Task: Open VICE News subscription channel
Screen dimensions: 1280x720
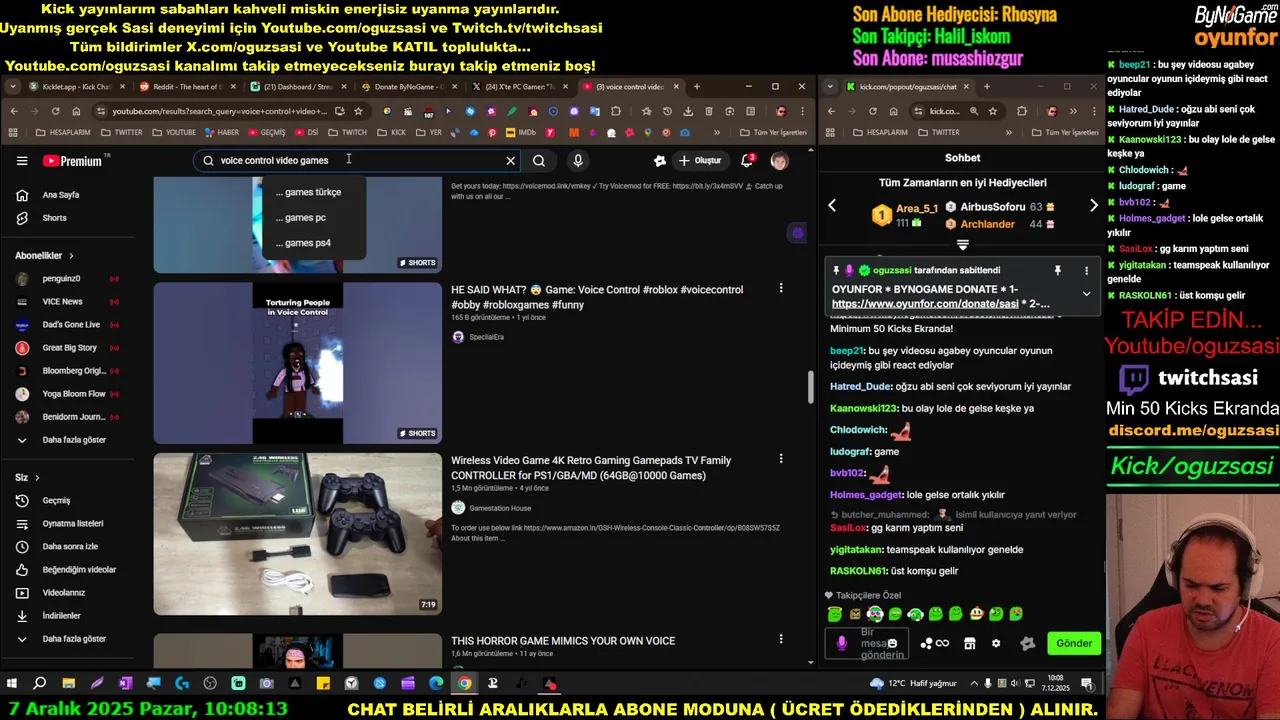Action: coord(66,302)
